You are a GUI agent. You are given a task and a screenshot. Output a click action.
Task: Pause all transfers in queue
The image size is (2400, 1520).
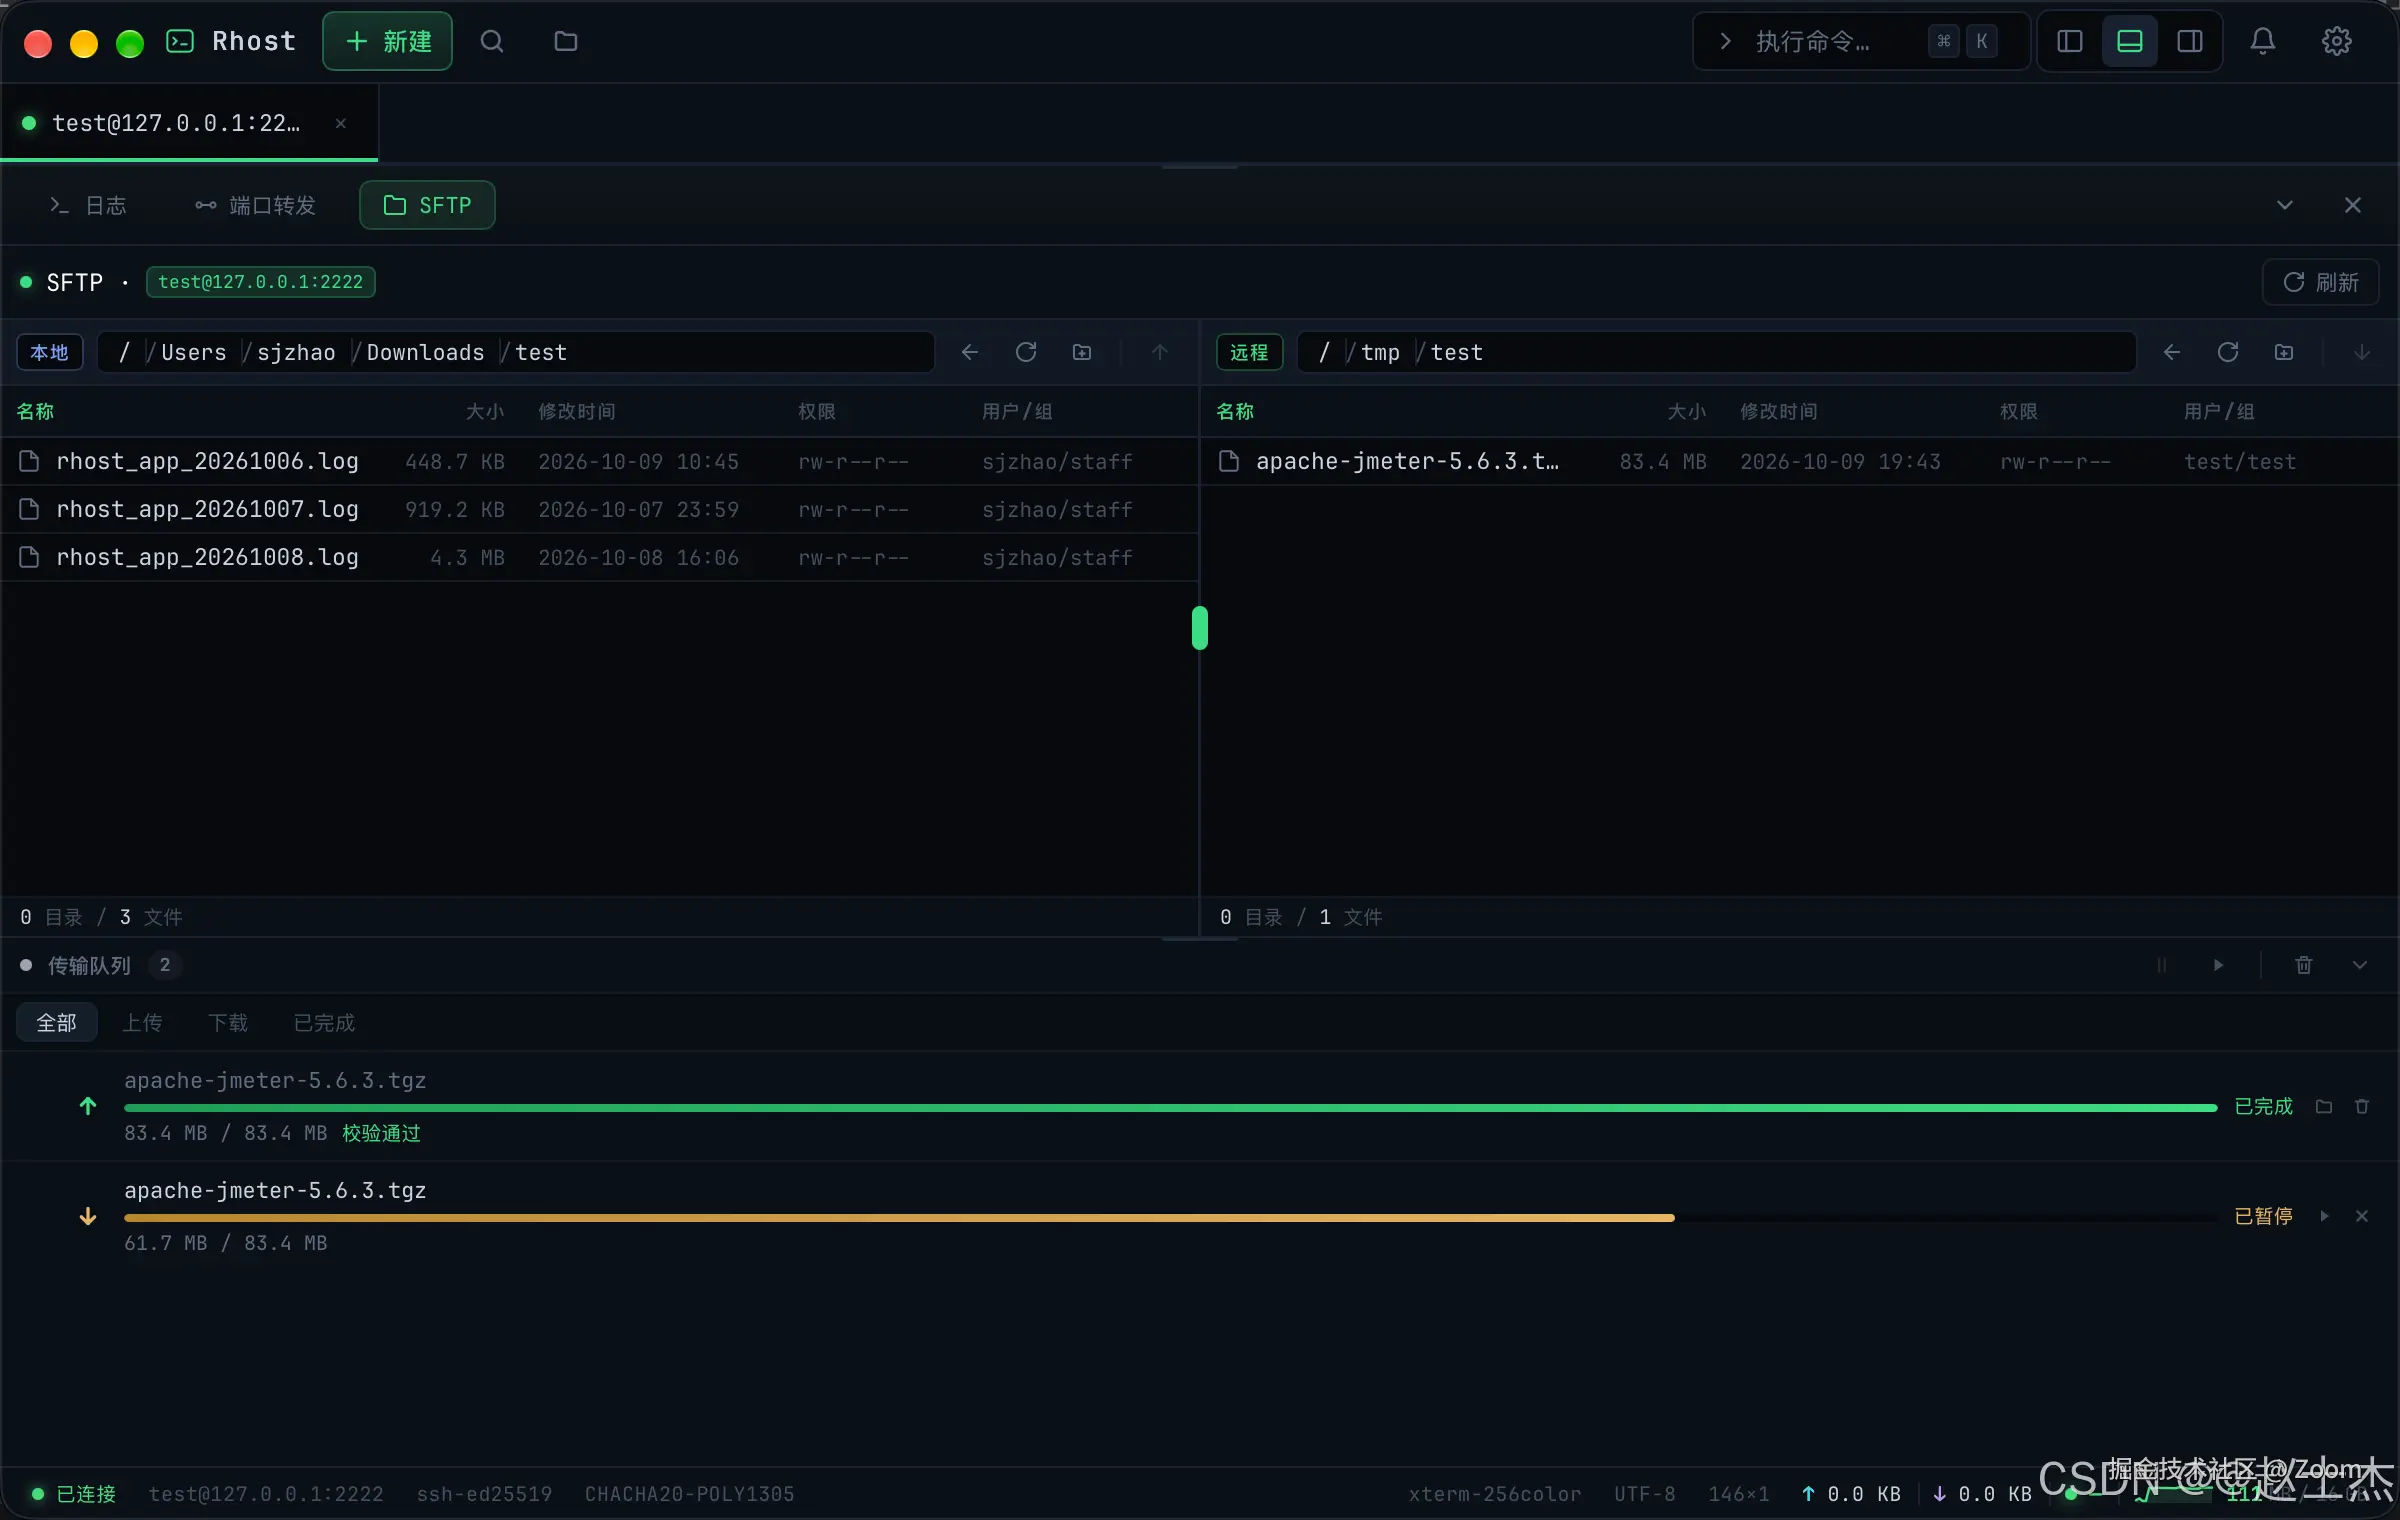click(x=2161, y=965)
